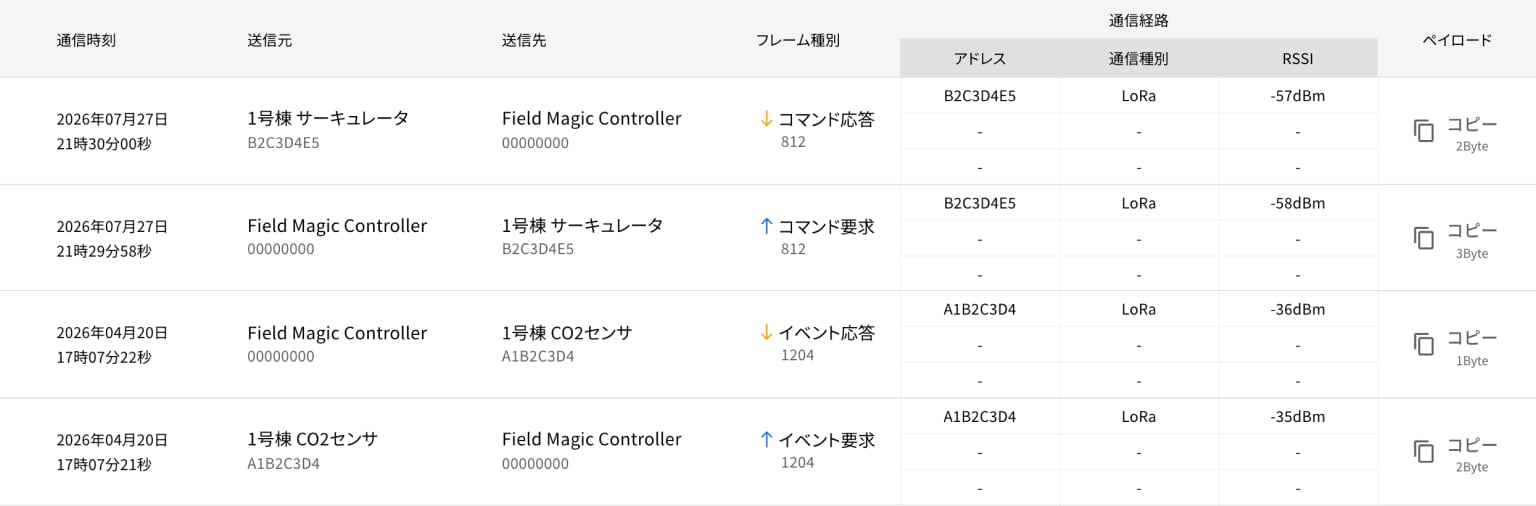This screenshot has height=506, width=1536.
Task: Click copy icon for the 3Byte payload
Action: 1424,238
